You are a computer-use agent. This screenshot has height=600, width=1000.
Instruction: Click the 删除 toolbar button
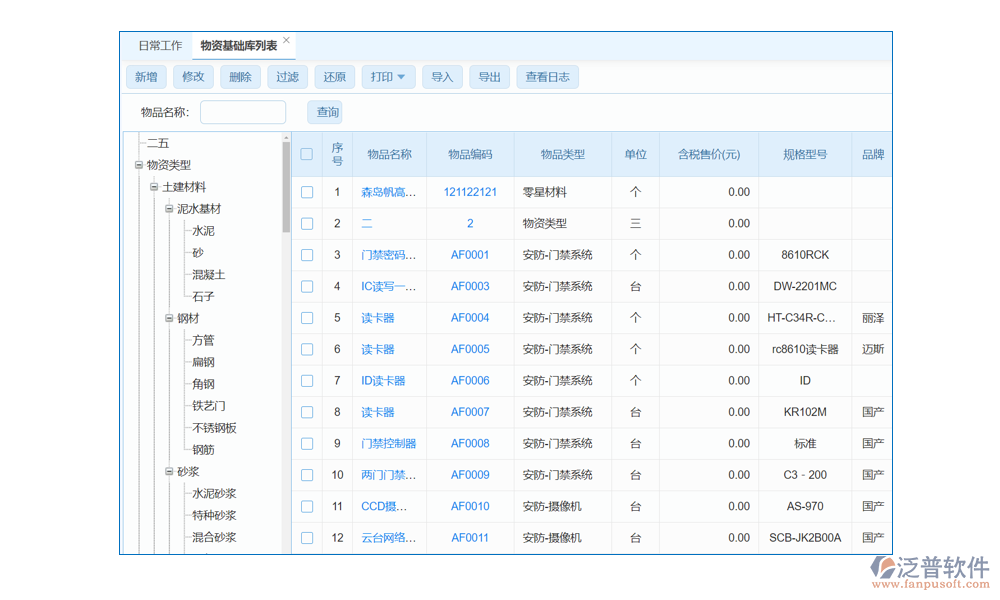click(240, 77)
